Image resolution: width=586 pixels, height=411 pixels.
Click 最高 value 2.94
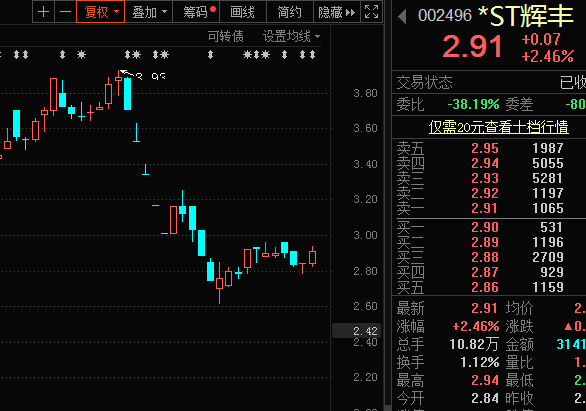485,380
